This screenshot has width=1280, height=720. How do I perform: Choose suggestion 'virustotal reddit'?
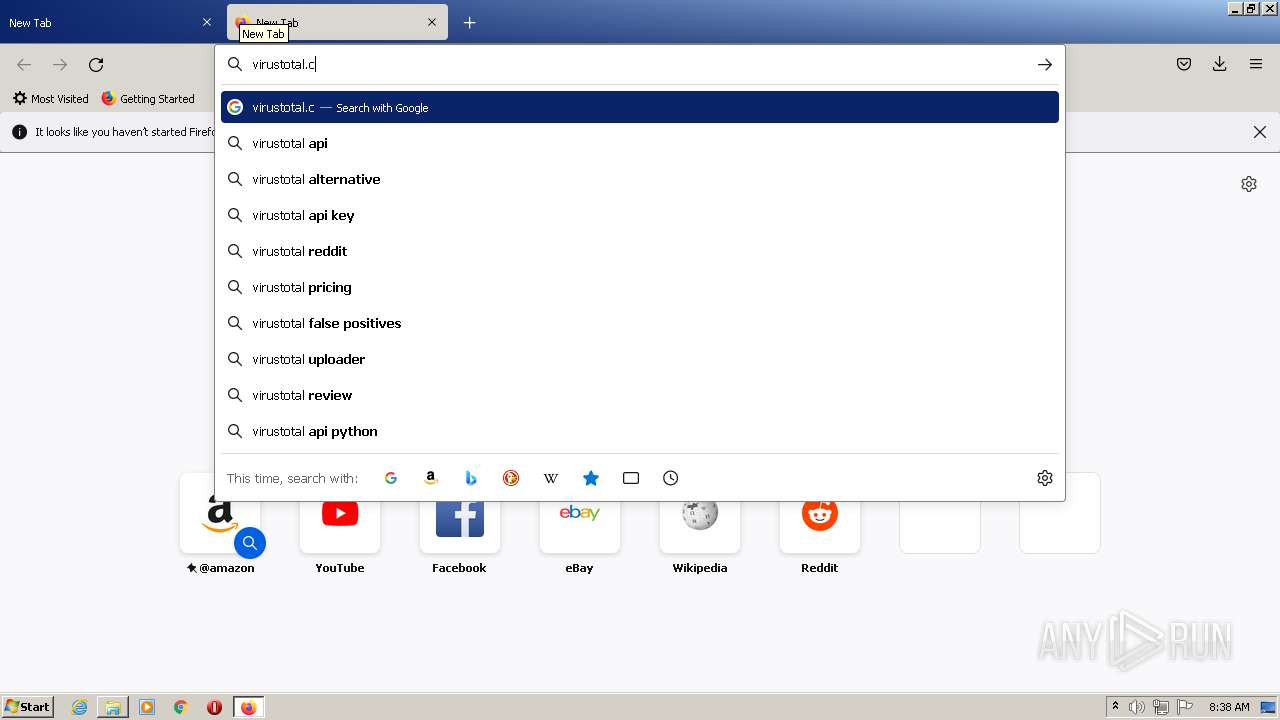coord(640,251)
